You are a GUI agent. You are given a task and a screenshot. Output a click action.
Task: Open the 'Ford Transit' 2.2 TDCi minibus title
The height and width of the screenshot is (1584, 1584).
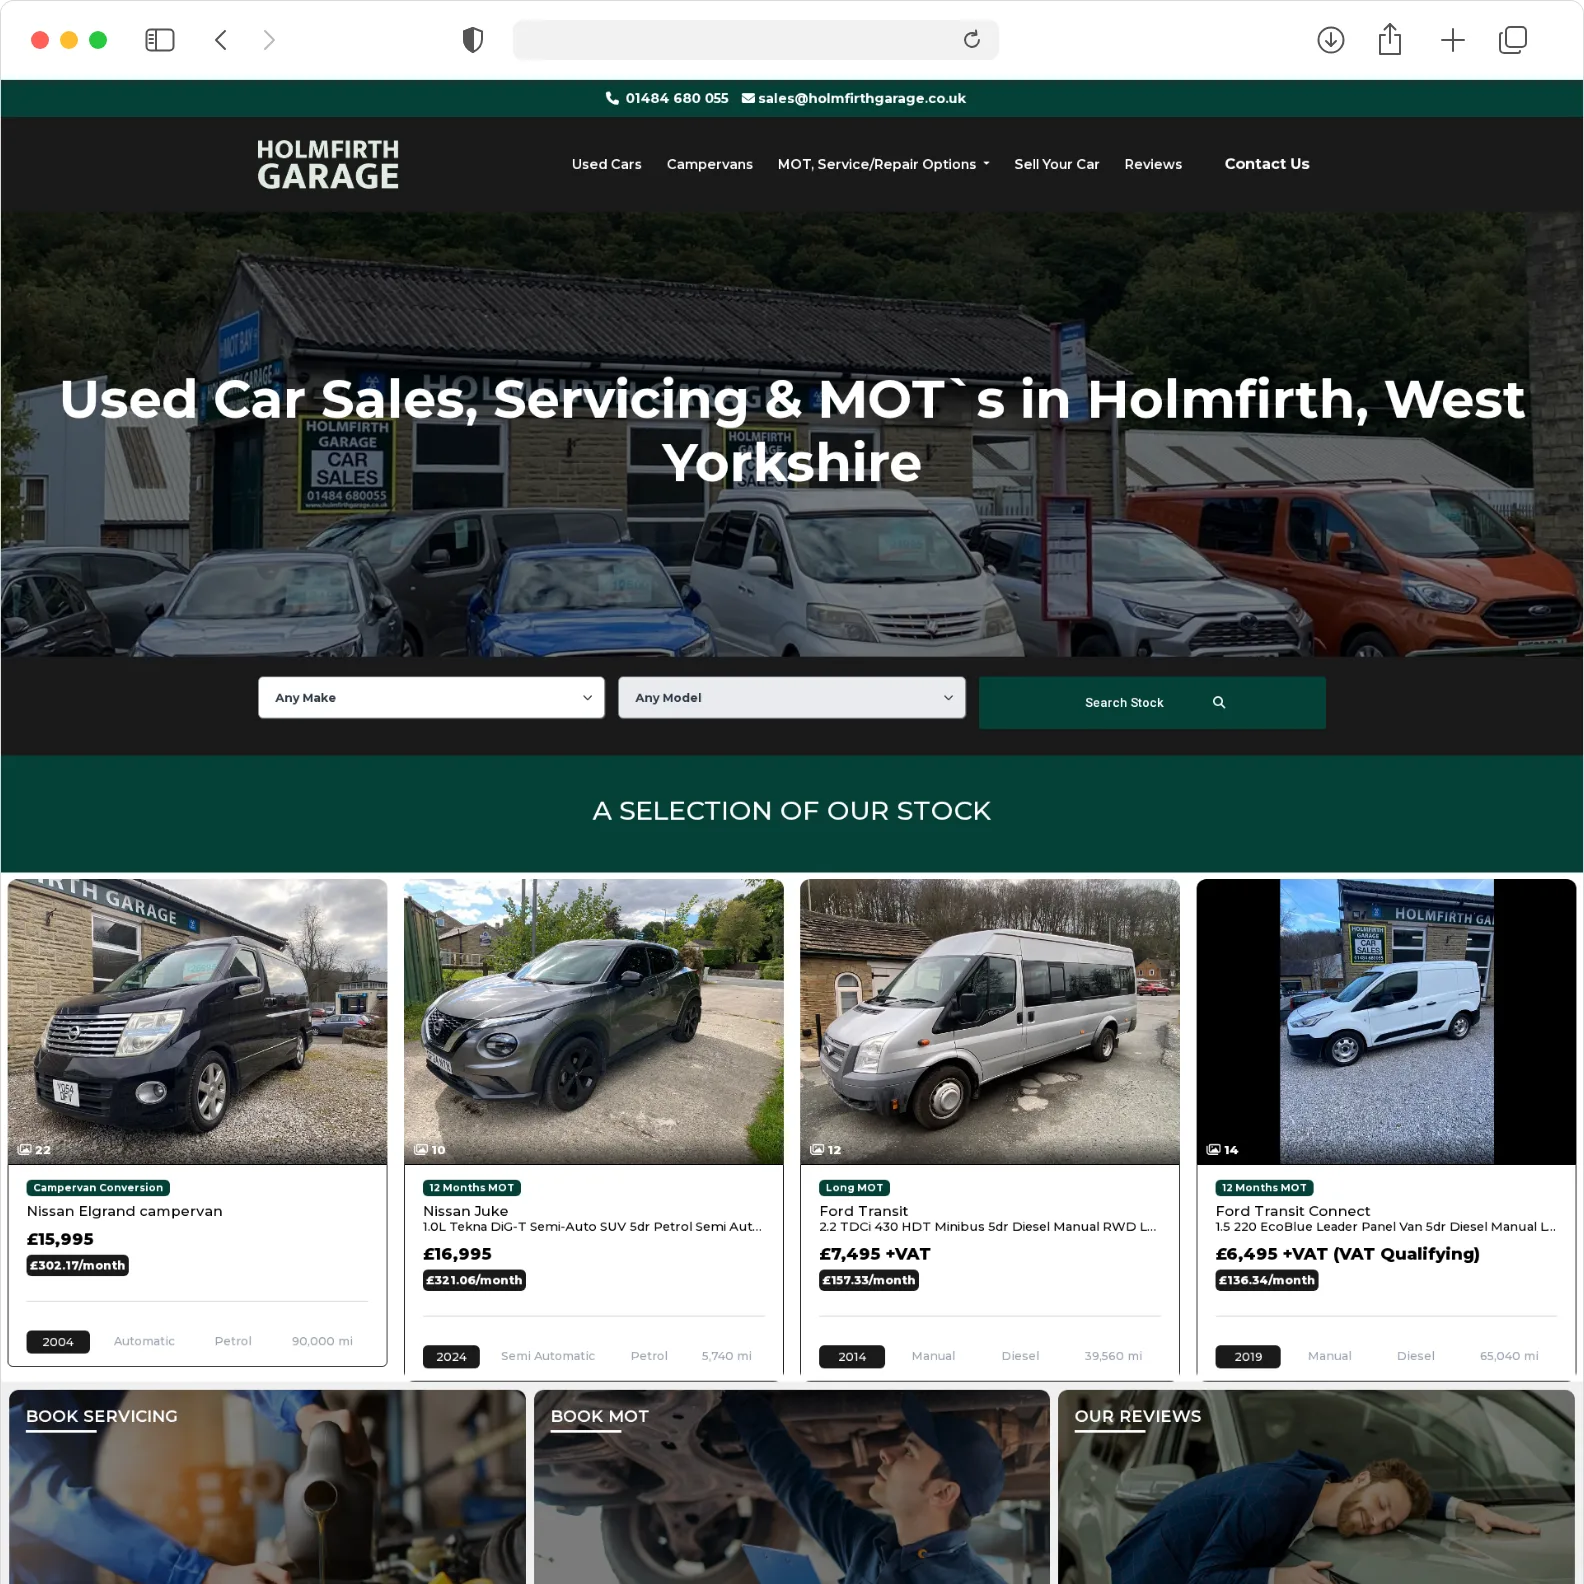point(863,1211)
